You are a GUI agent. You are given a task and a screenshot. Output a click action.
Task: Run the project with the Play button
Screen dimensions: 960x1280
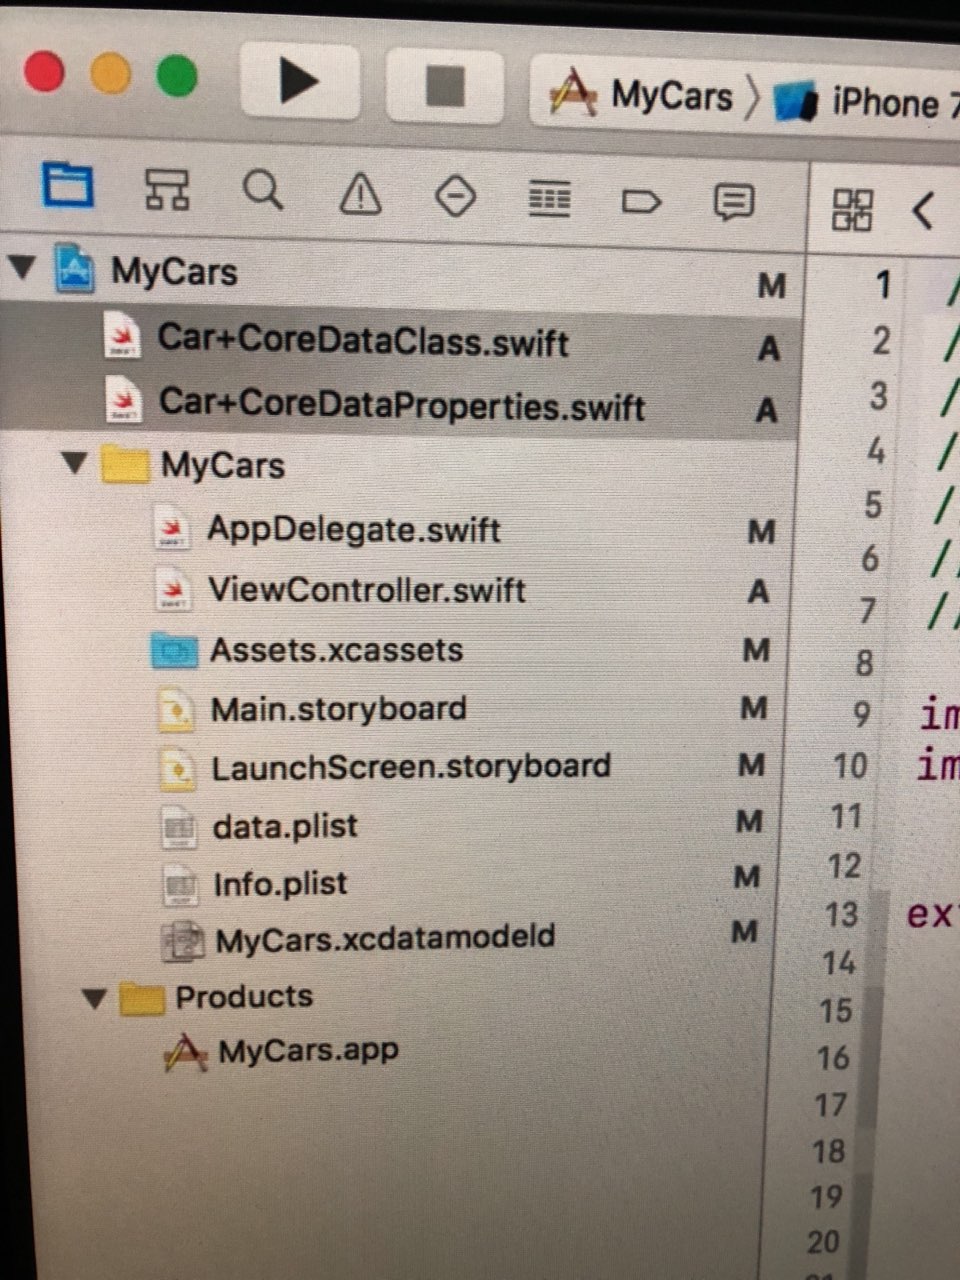(298, 82)
